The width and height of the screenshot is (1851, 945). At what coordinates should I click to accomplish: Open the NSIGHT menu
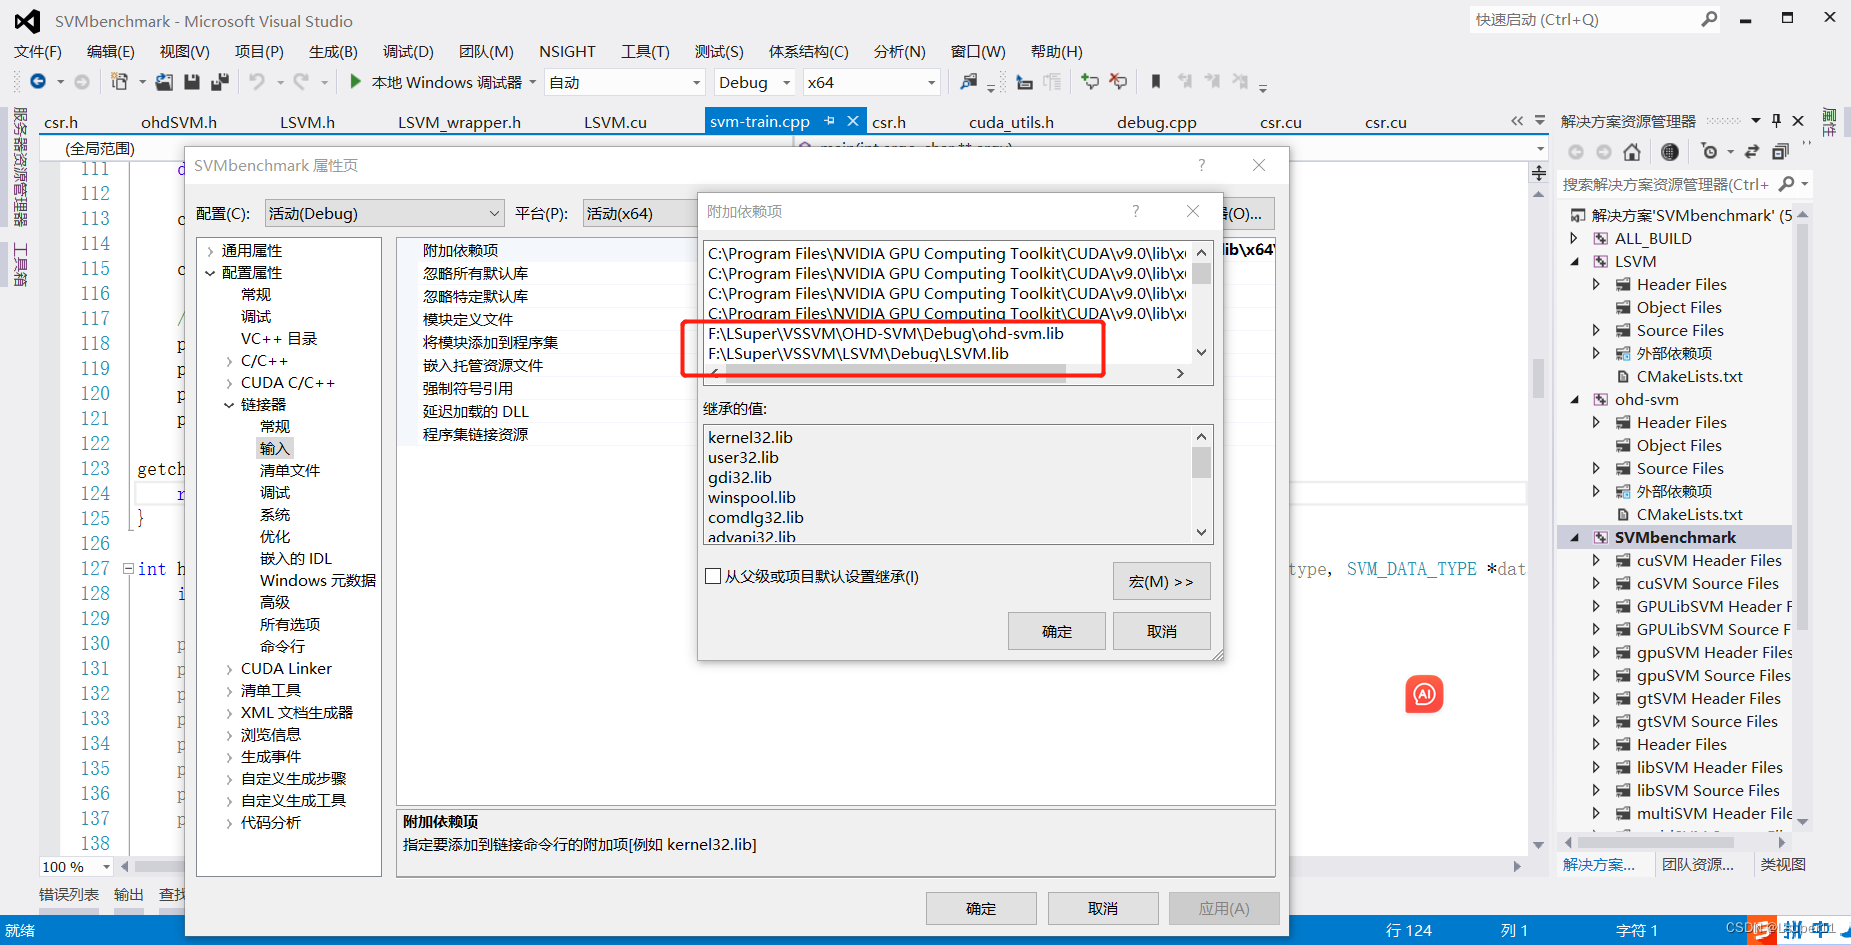pyautogui.click(x=567, y=51)
